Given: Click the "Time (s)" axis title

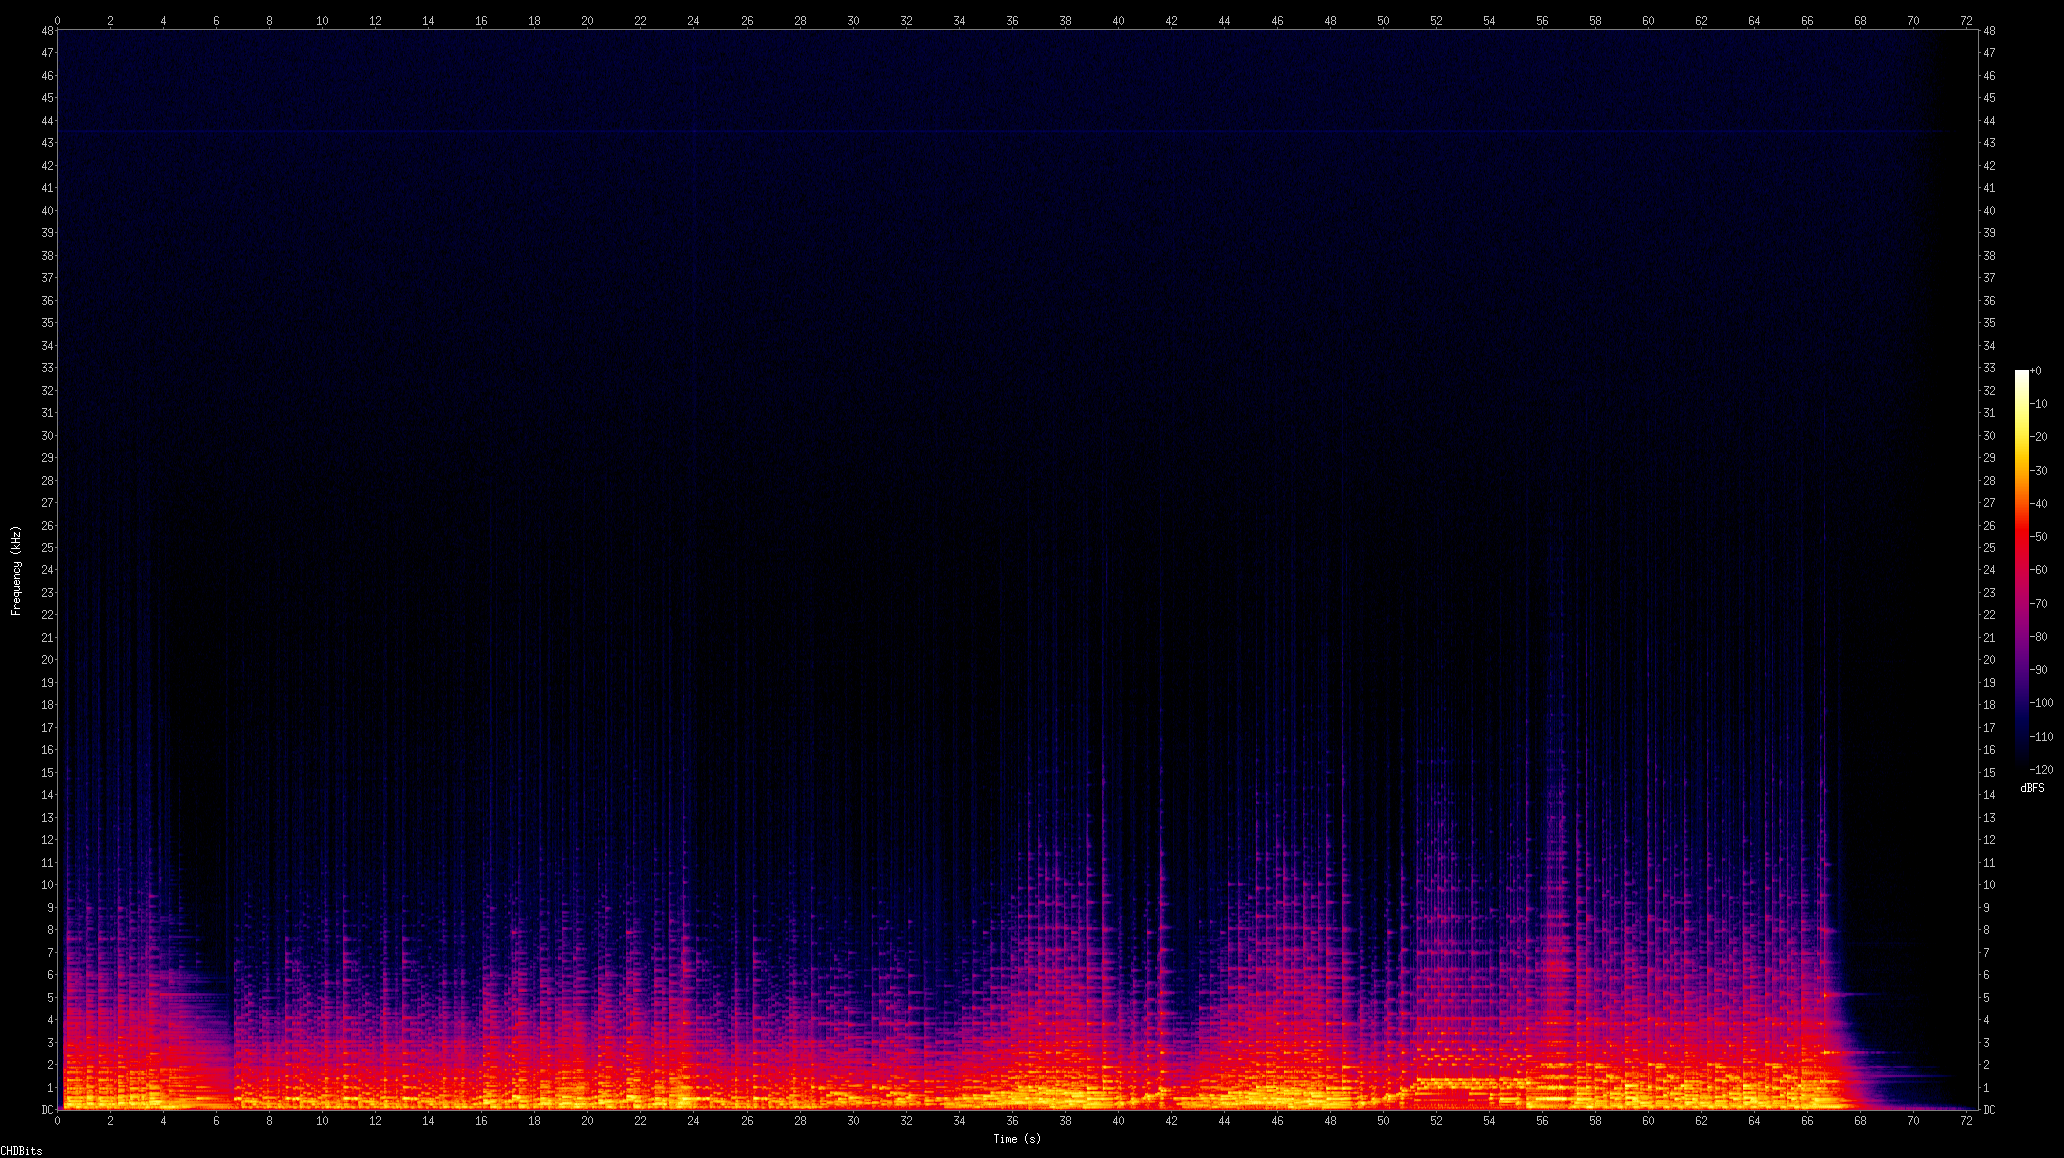Looking at the screenshot, I should [x=1017, y=1139].
